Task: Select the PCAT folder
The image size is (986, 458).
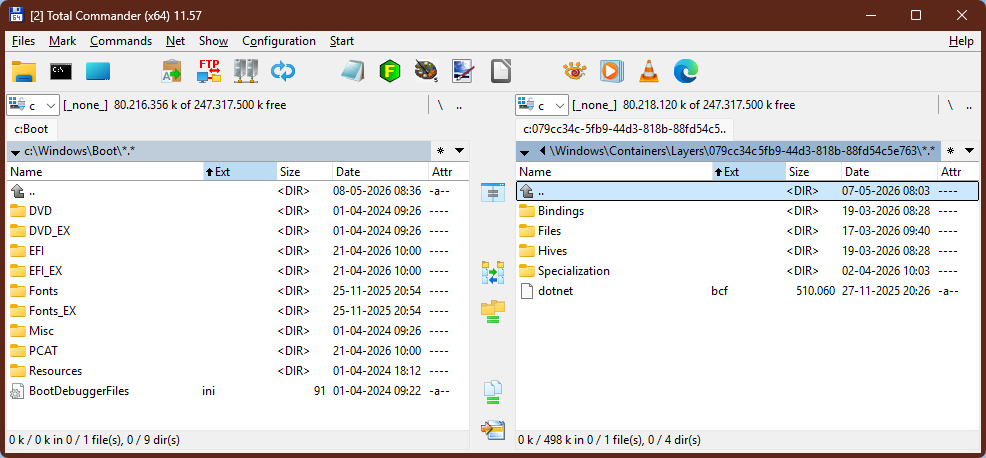Action: (238, 351)
